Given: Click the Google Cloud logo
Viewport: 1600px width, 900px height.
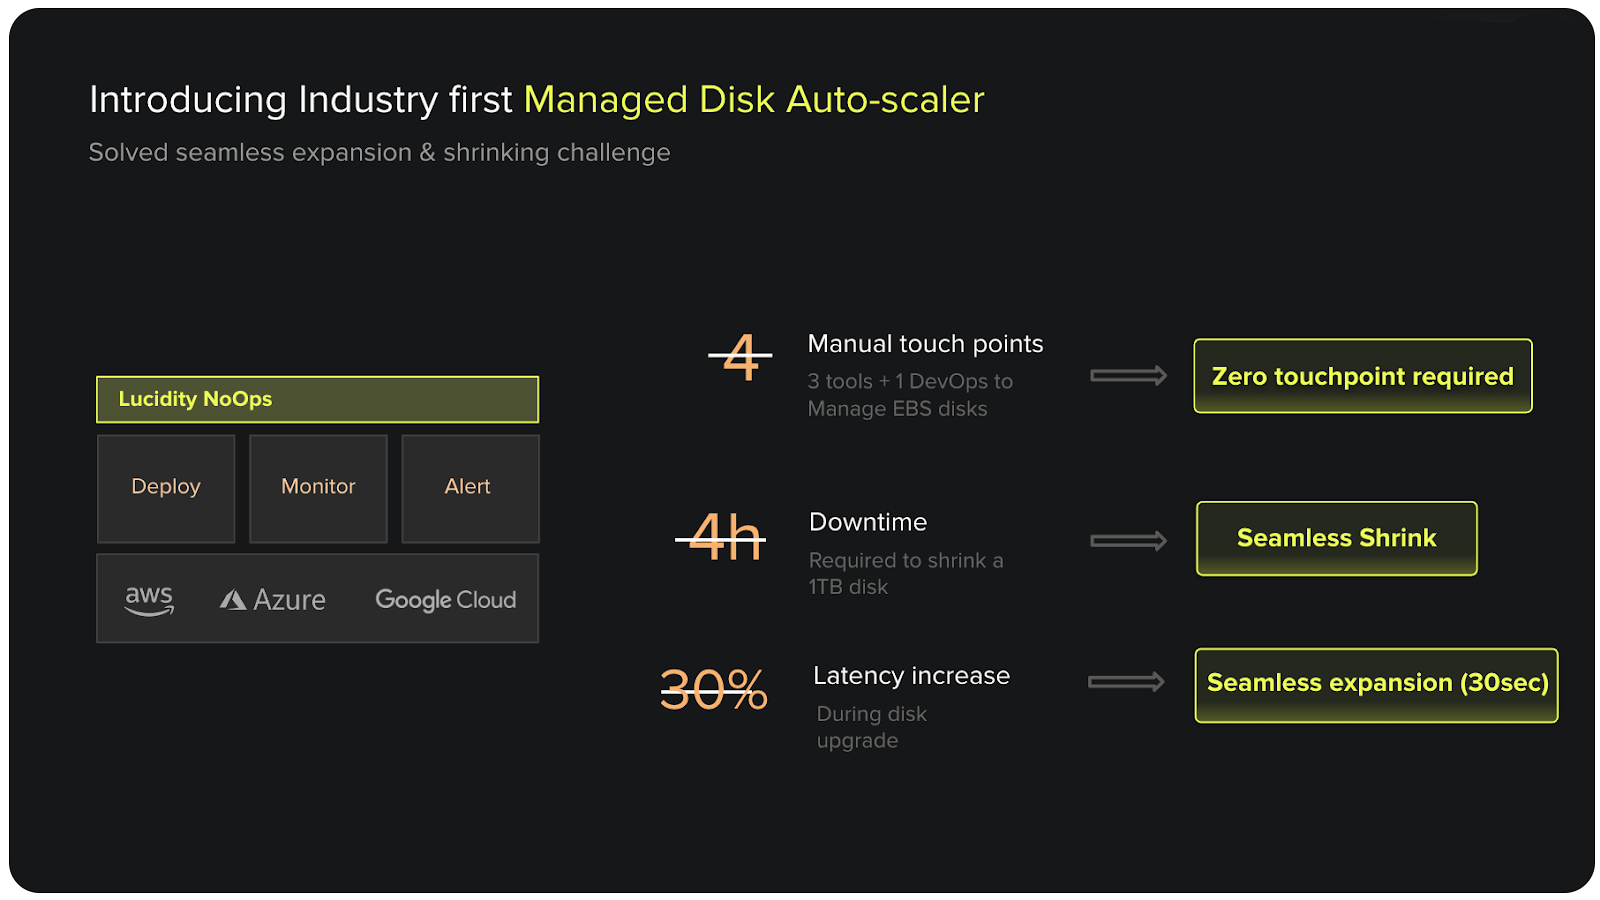Looking at the screenshot, I should coord(445,599).
